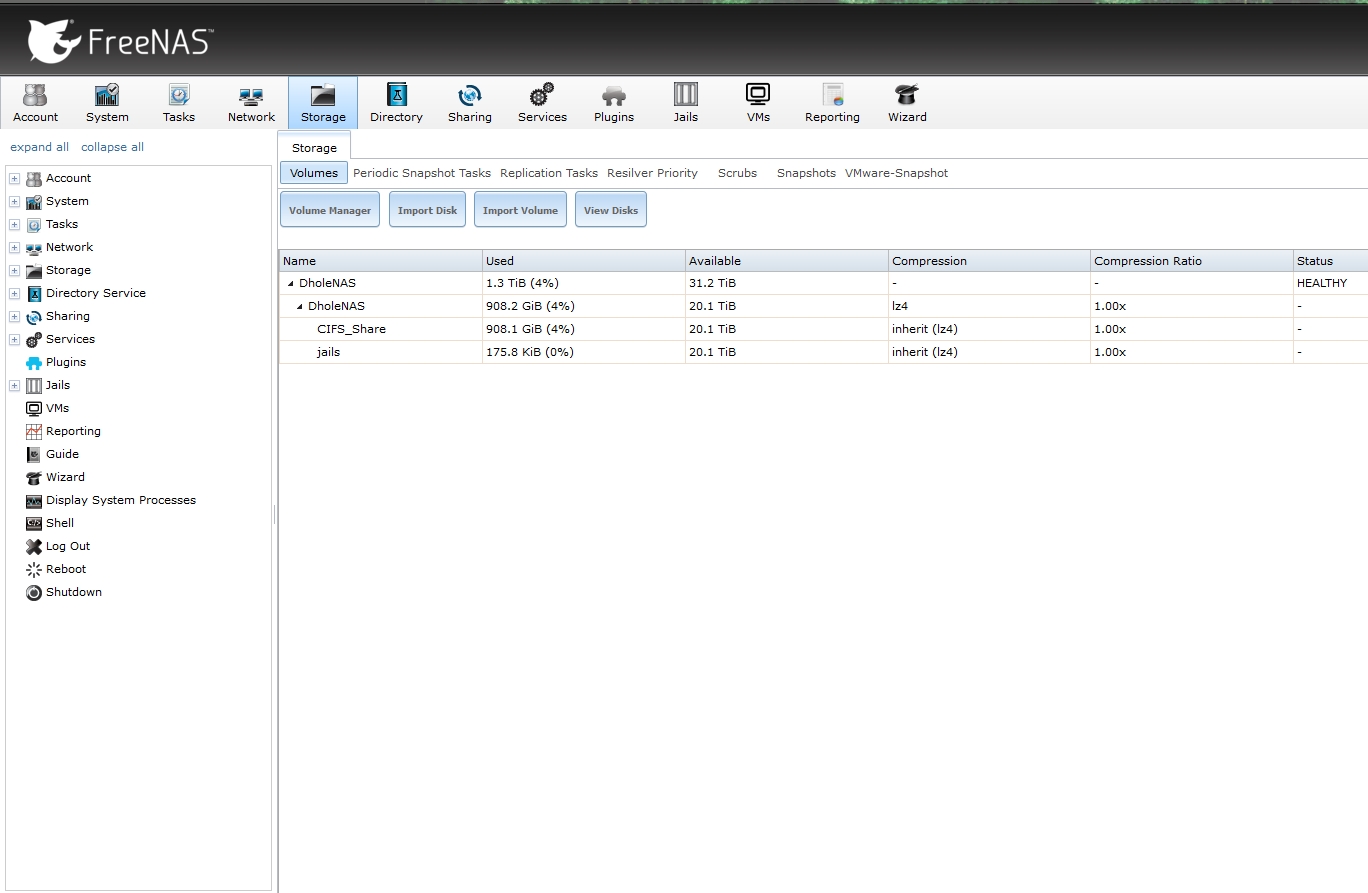The image size is (1368, 893).
Task: Click Shutdown in the sidebar
Action: click(74, 592)
